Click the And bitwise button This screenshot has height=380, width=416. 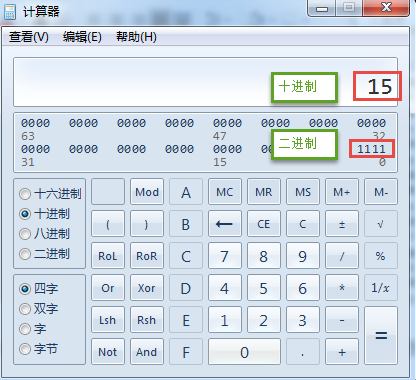click(147, 352)
